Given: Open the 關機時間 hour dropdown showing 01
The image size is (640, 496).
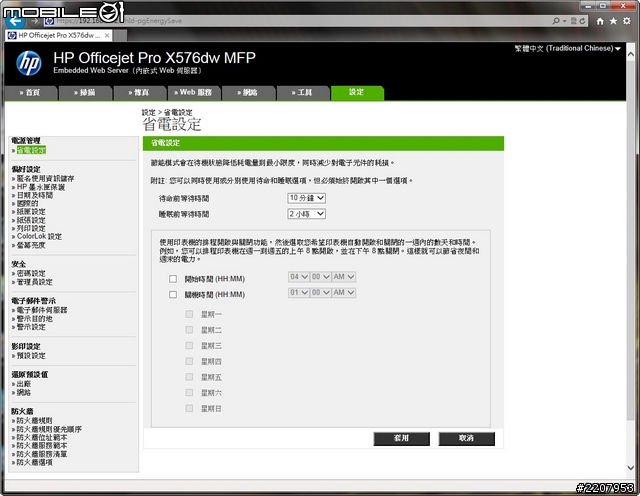Looking at the screenshot, I should point(299,293).
